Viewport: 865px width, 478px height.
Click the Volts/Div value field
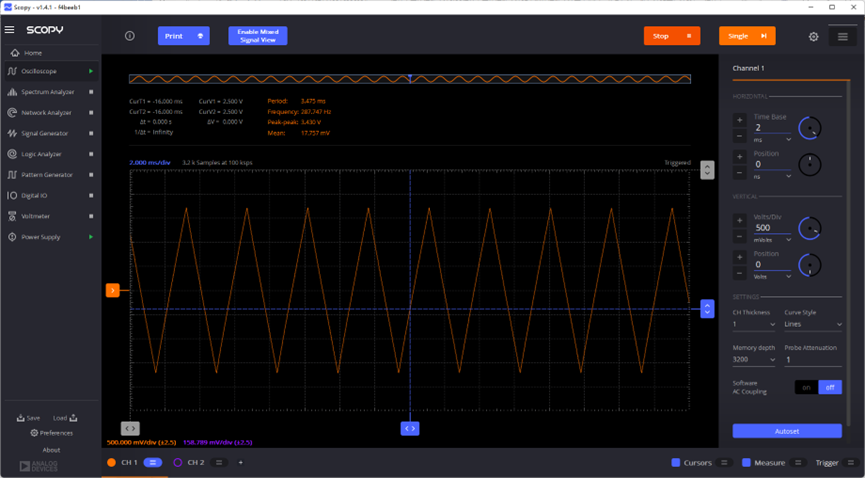[x=772, y=227]
